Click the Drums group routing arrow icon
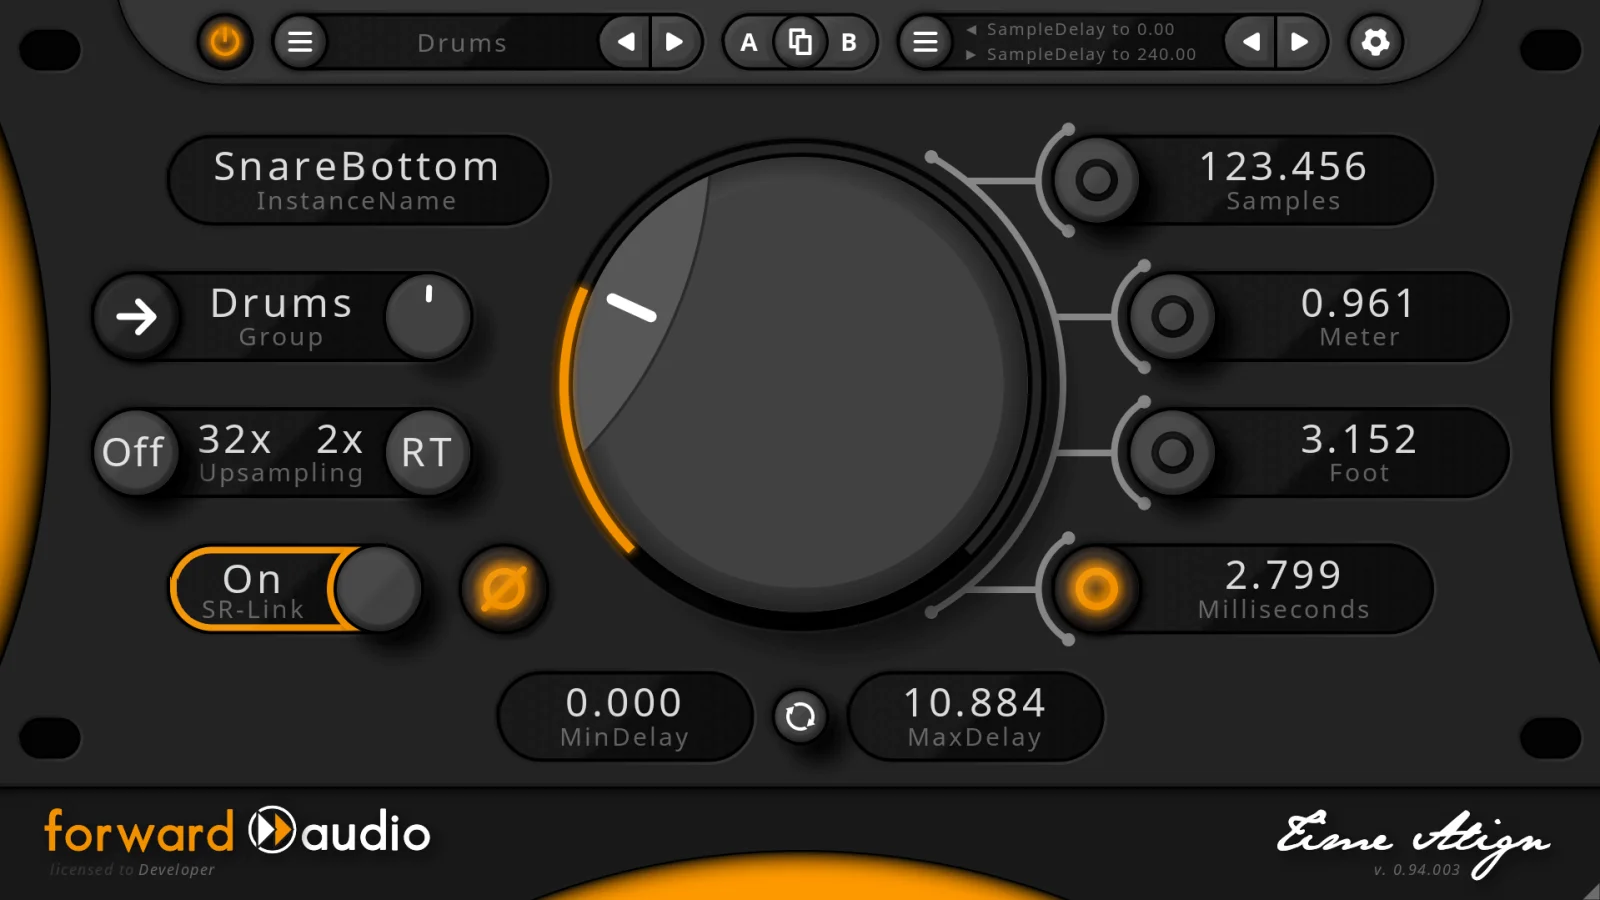Image resolution: width=1600 pixels, height=900 pixels. point(135,317)
